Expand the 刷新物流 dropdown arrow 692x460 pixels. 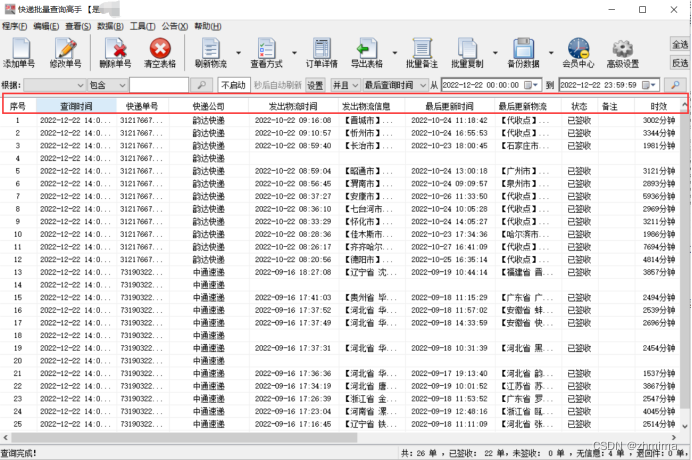(x=238, y=53)
